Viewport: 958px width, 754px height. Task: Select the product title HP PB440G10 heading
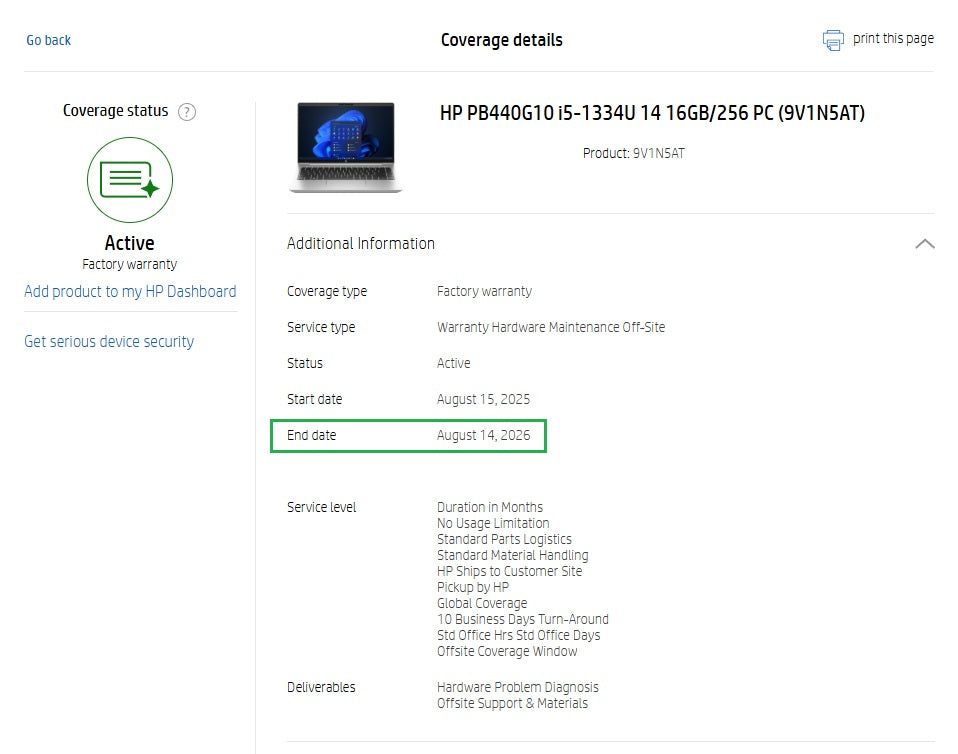tap(652, 113)
